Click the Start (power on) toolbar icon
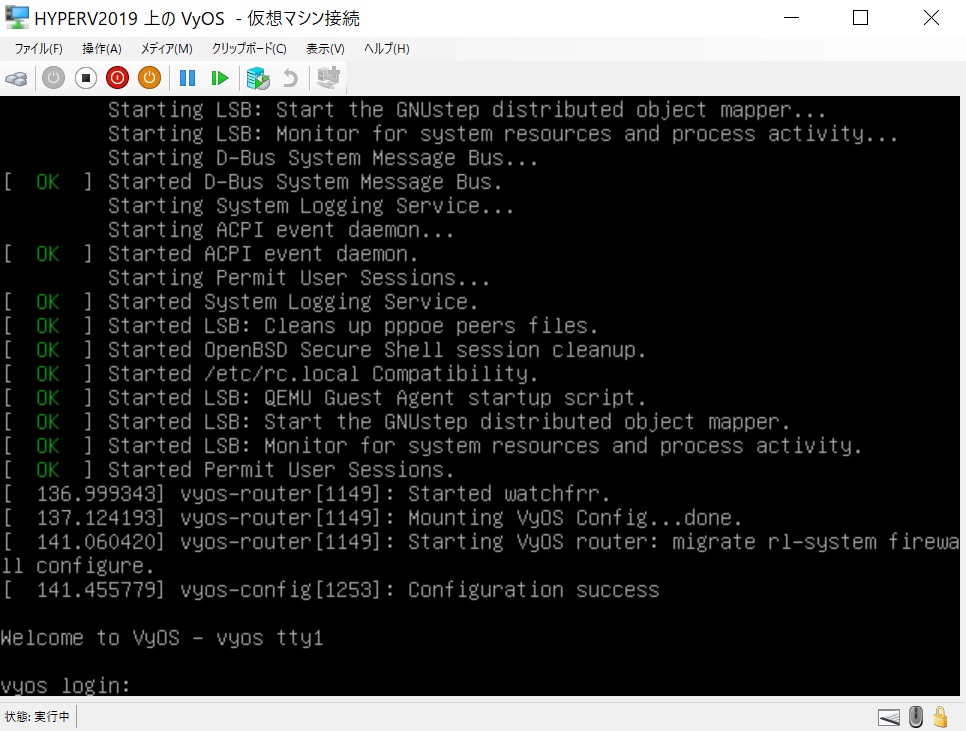966x731 pixels. 53,78
